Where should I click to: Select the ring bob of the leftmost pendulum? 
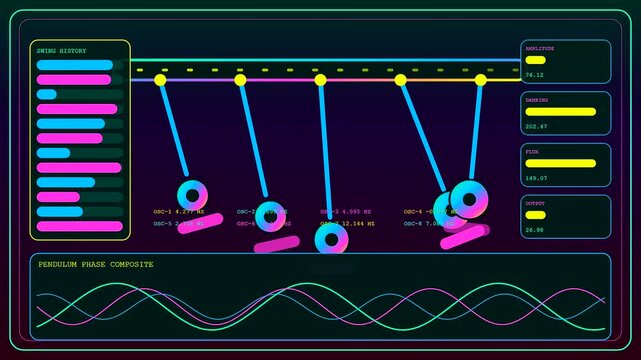click(193, 195)
